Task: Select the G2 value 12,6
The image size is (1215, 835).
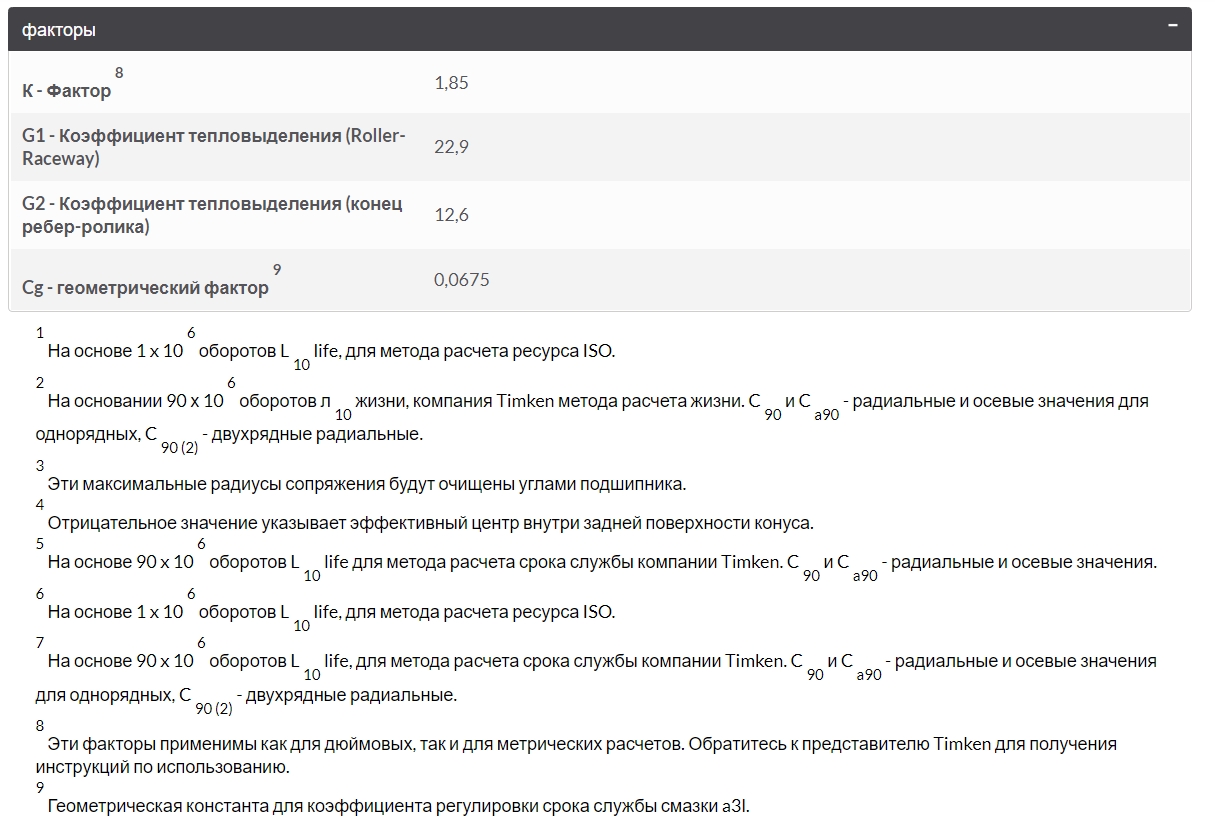Action: pos(451,215)
